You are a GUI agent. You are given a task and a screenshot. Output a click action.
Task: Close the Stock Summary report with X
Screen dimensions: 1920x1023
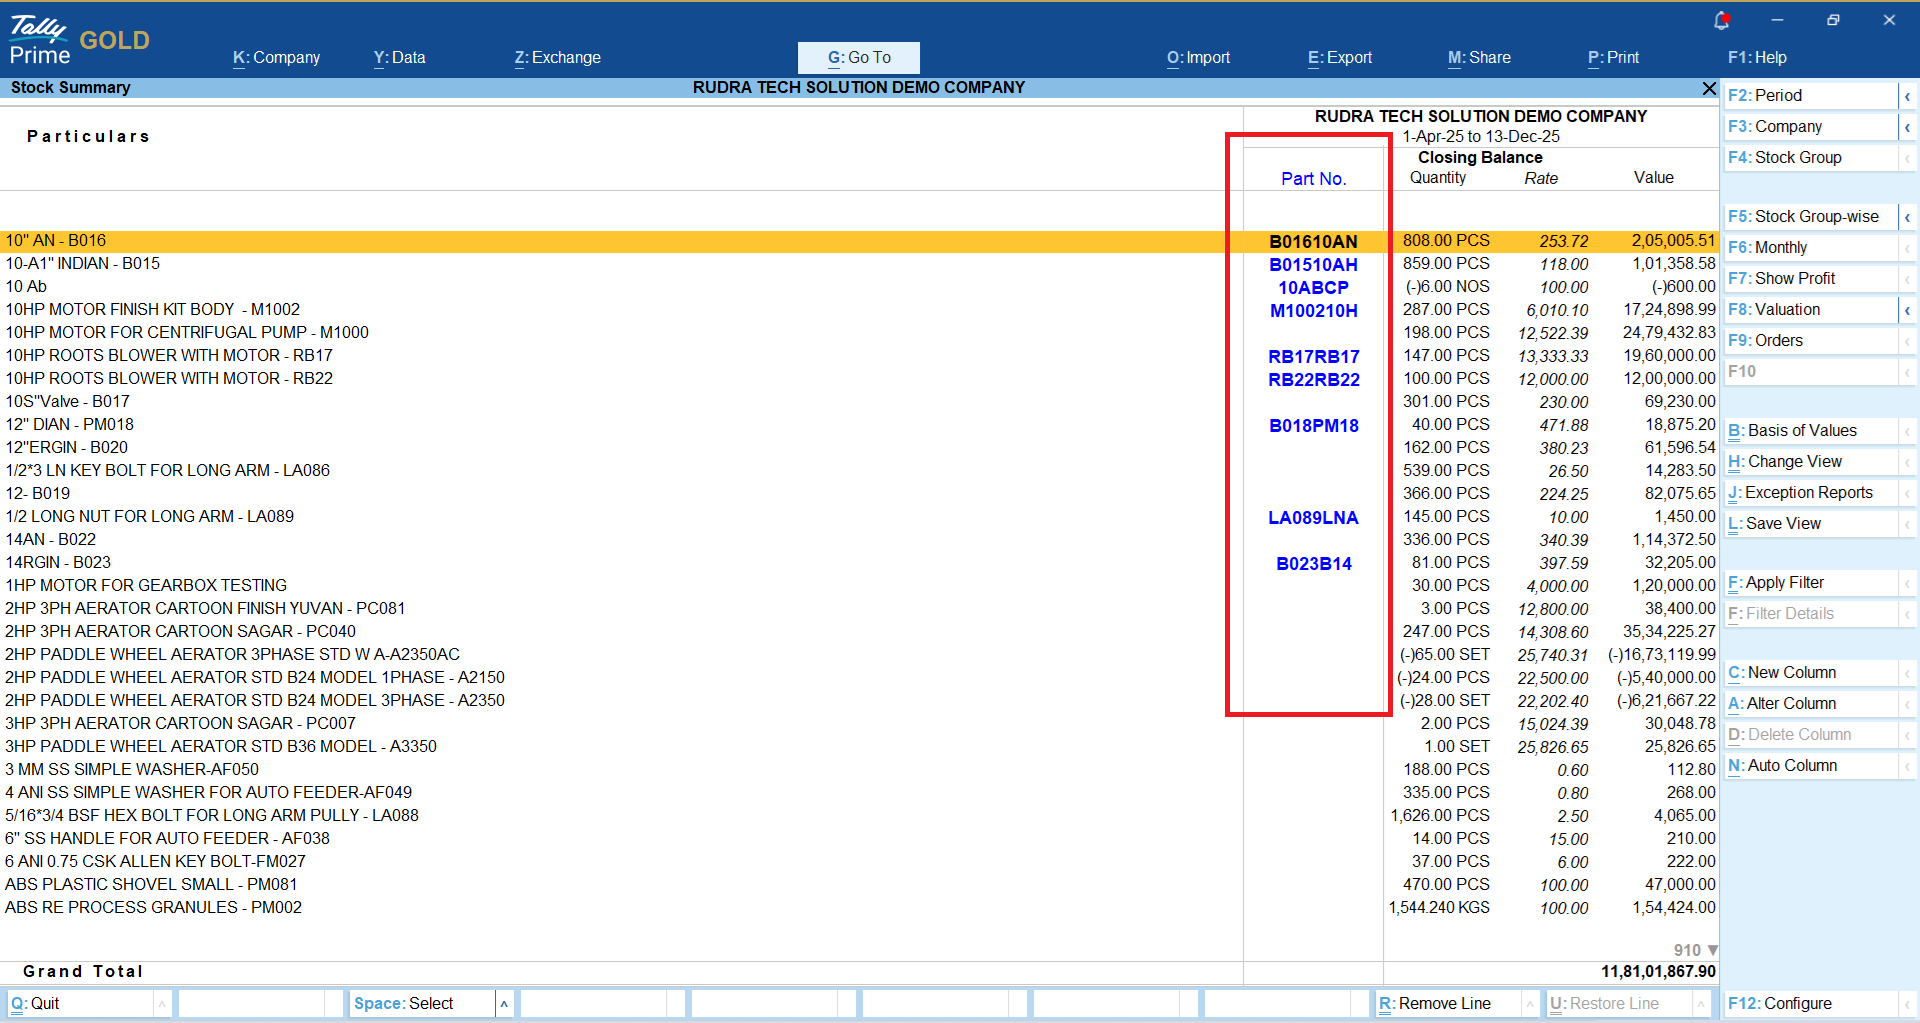coord(1709,89)
